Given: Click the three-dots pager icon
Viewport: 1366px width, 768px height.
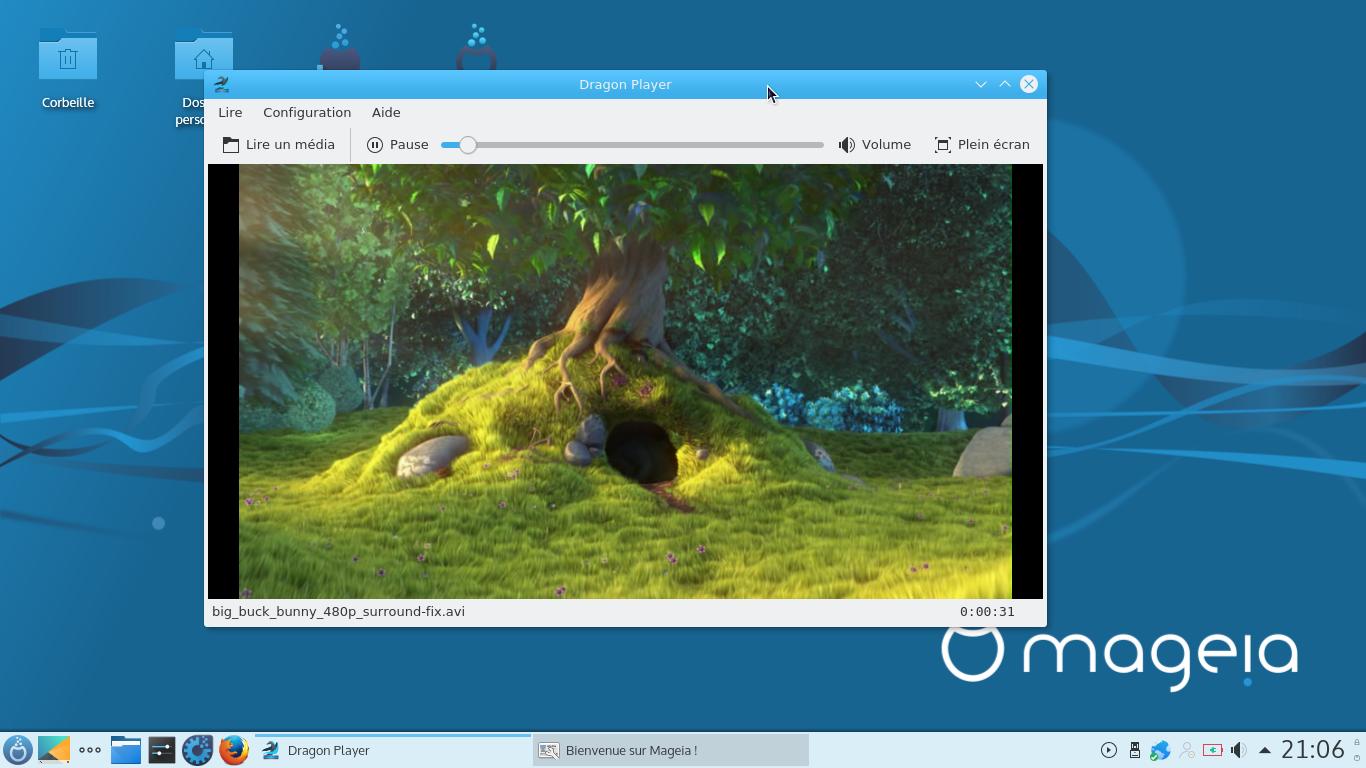Looking at the screenshot, I should pyautogui.click(x=90, y=750).
